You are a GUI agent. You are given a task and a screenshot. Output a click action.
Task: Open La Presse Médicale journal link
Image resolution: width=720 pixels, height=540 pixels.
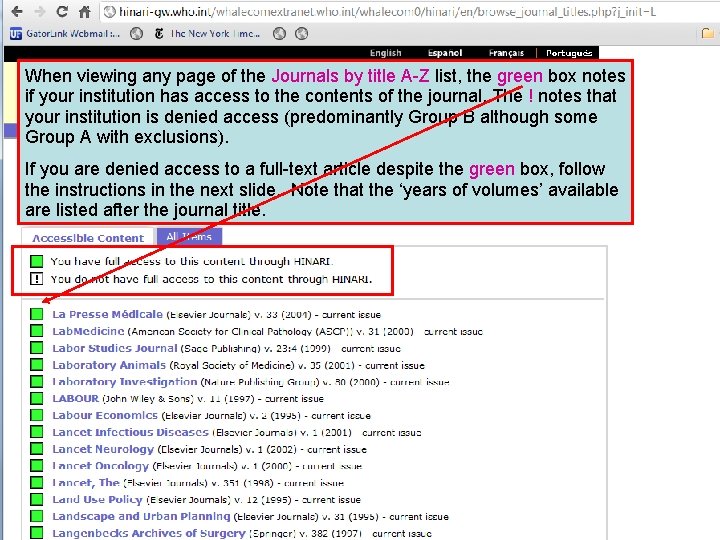(107, 315)
